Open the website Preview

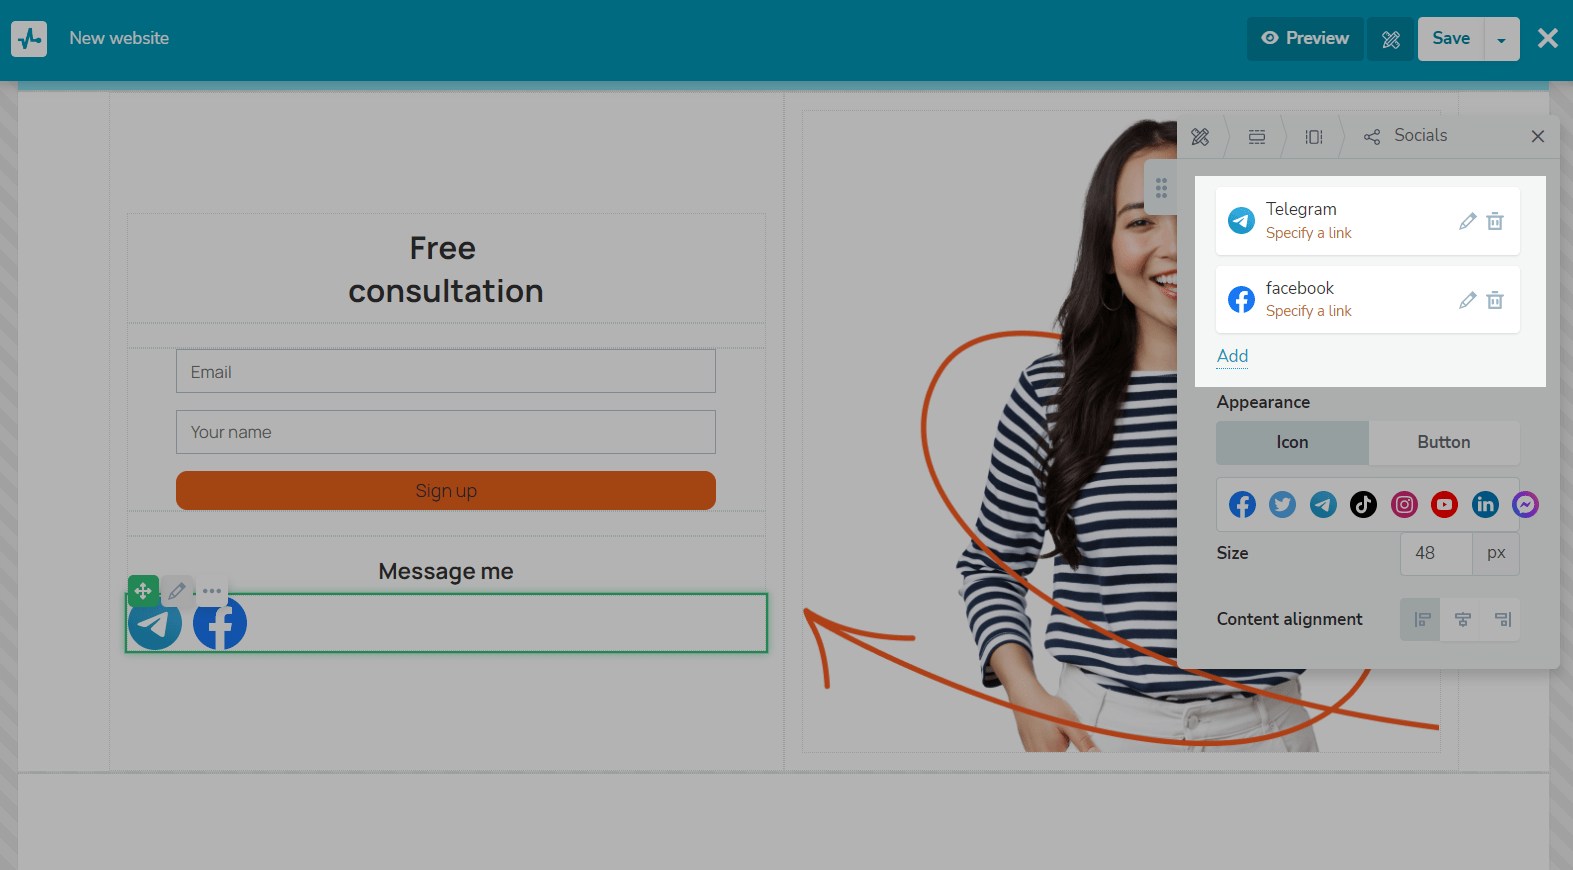1305,39
